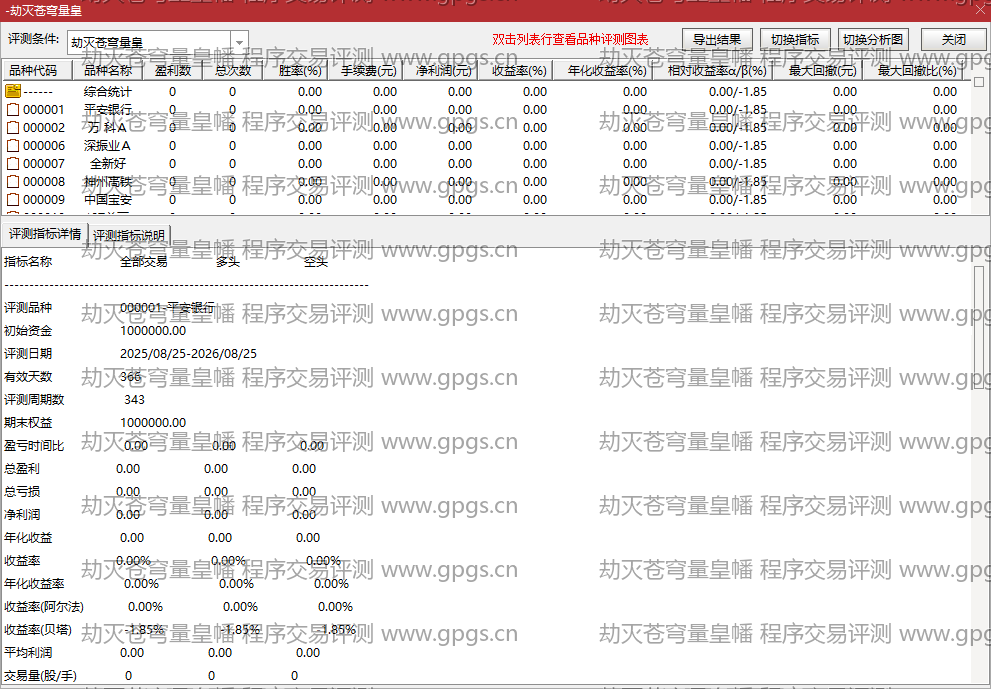Open the 评测指标详情 tab
Image resolution: width=991 pixels, height=689 pixels.
45,234
